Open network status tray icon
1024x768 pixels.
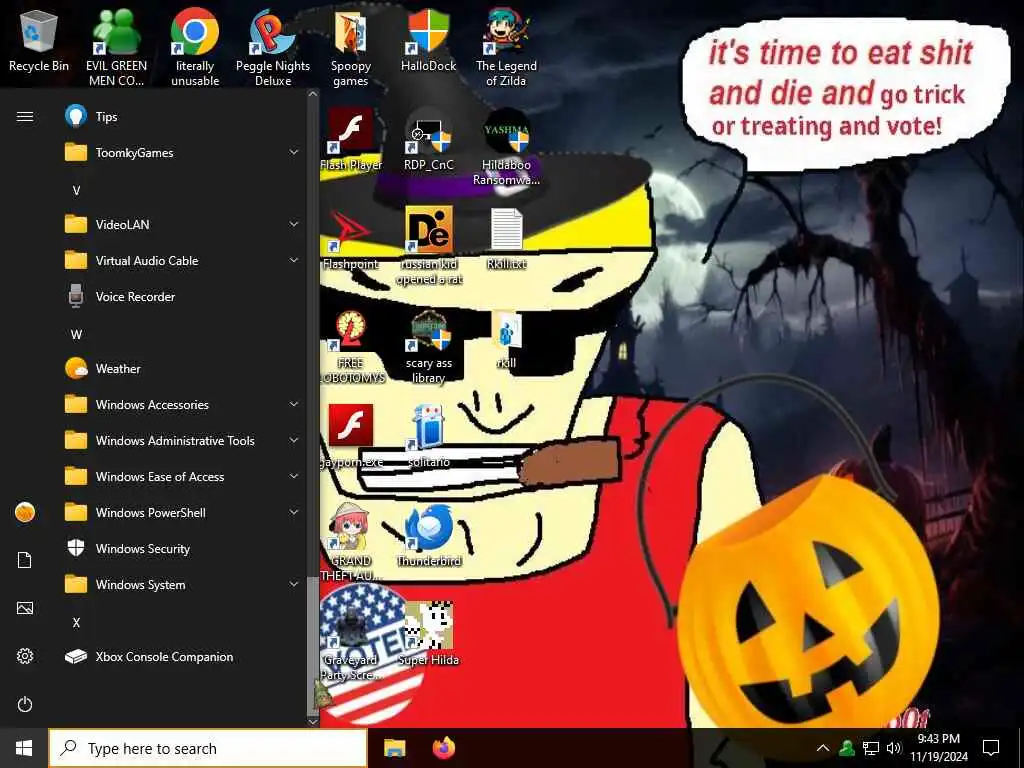pos(871,748)
